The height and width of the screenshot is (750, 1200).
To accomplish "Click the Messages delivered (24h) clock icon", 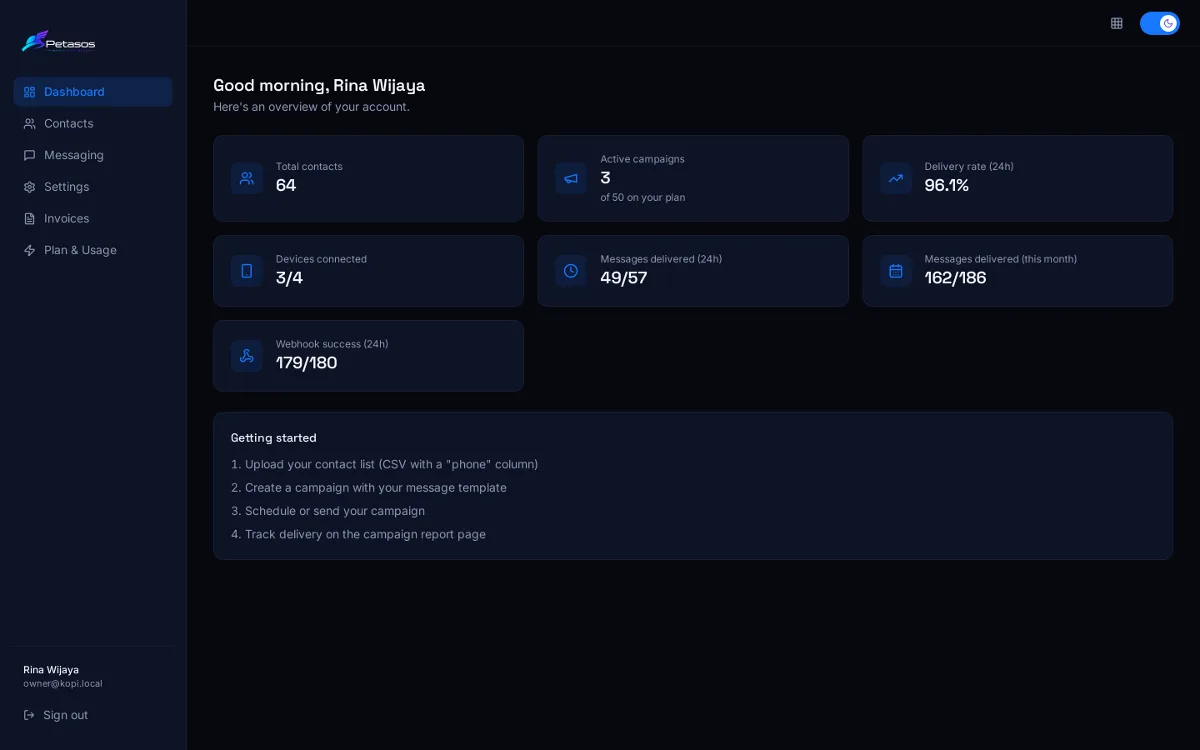I will coord(571,271).
